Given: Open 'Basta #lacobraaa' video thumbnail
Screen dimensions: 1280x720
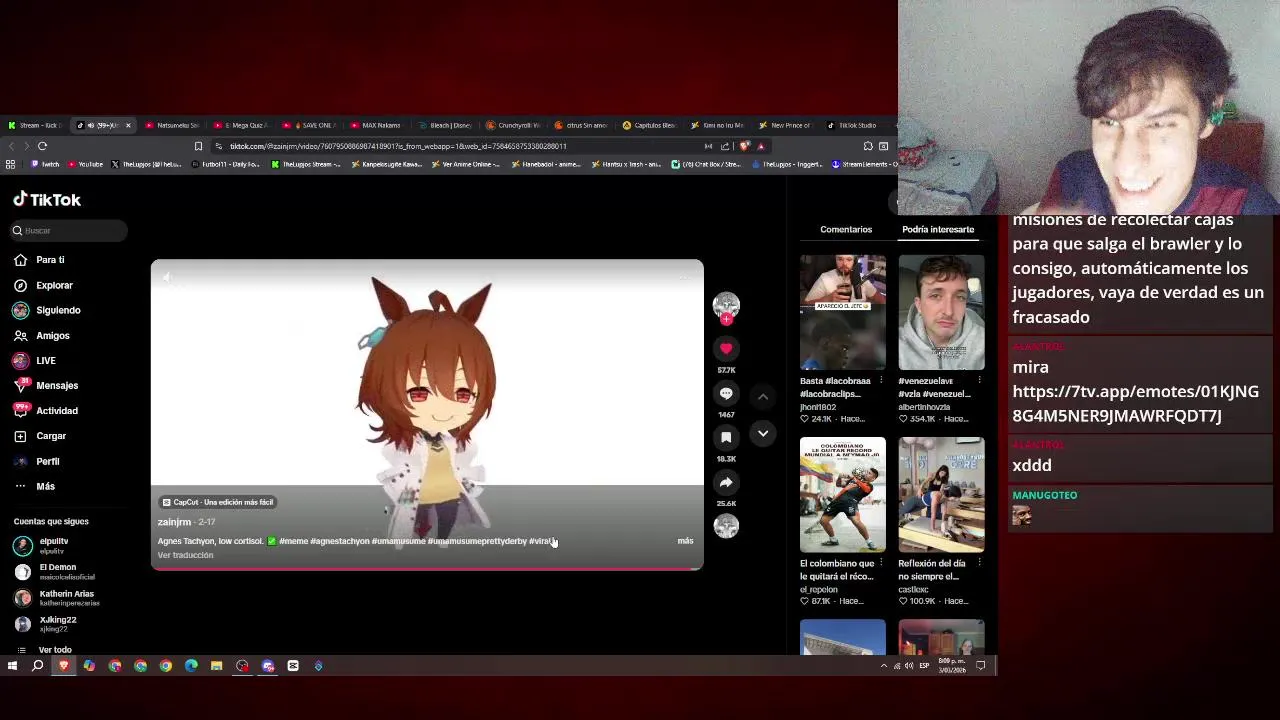Looking at the screenshot, I should 842,312.
